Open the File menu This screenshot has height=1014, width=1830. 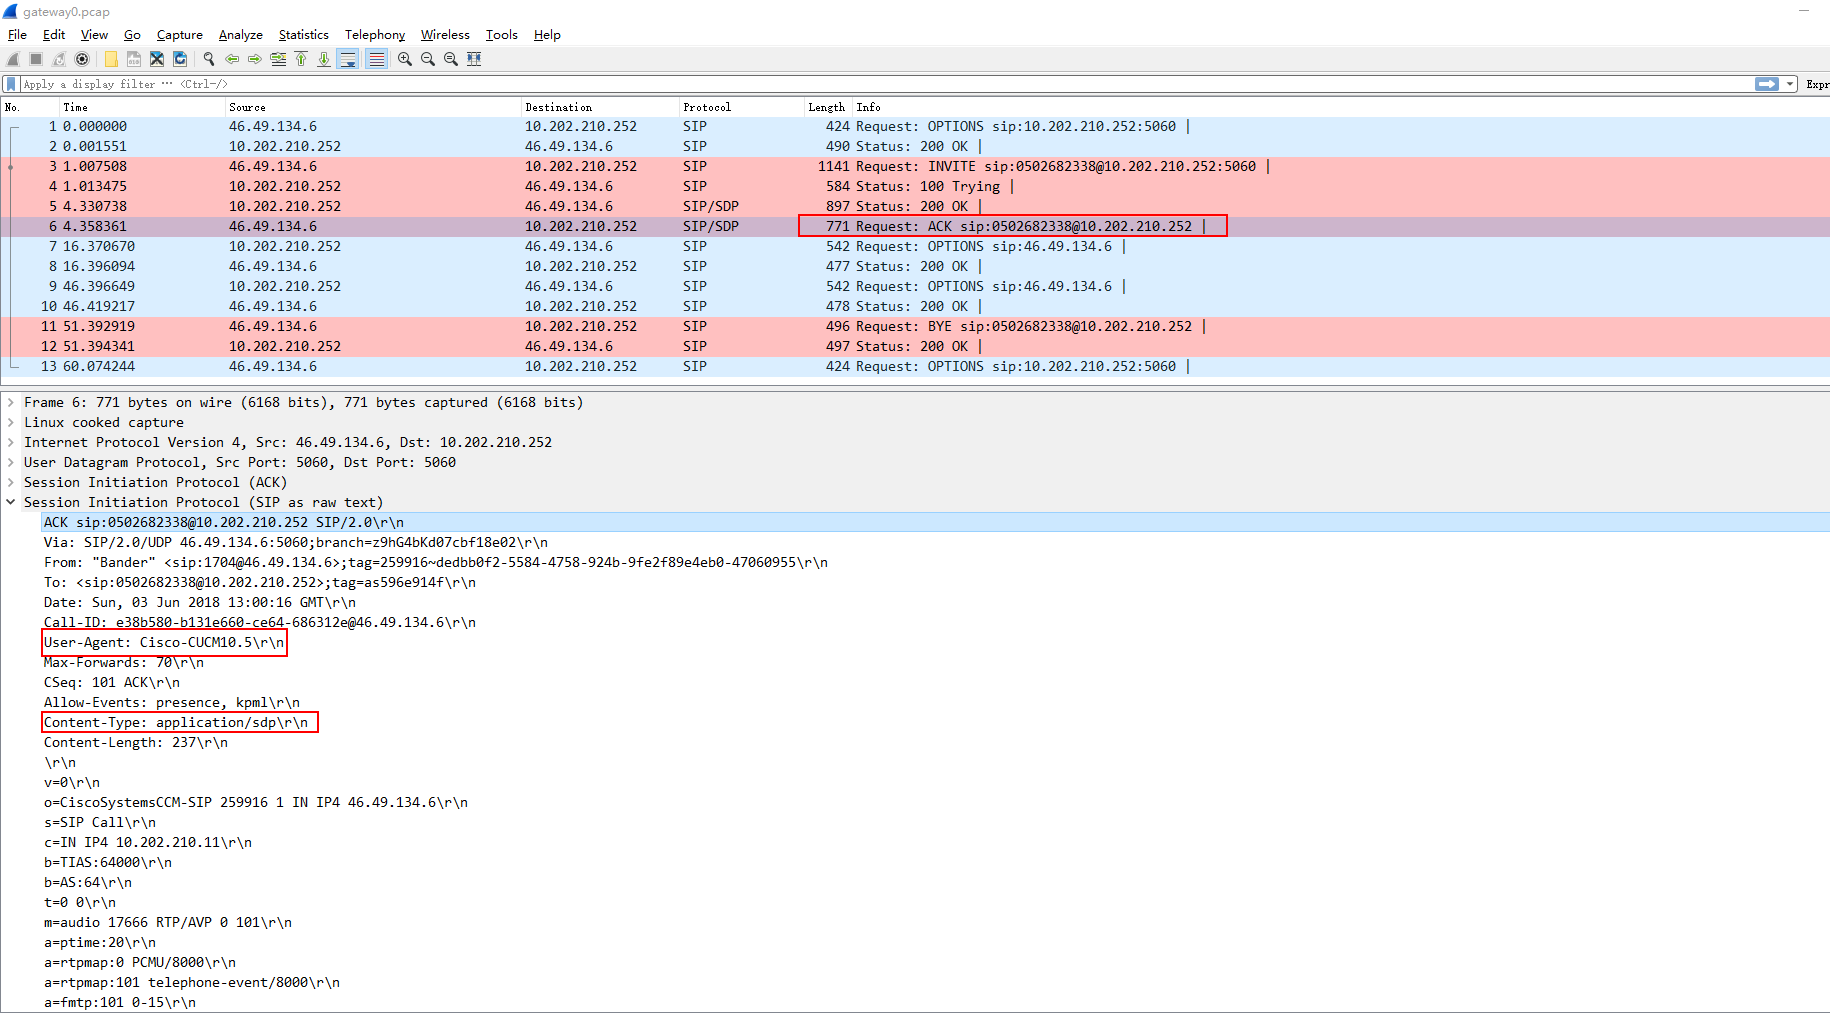pyautogui.click(x=18, y=34)
